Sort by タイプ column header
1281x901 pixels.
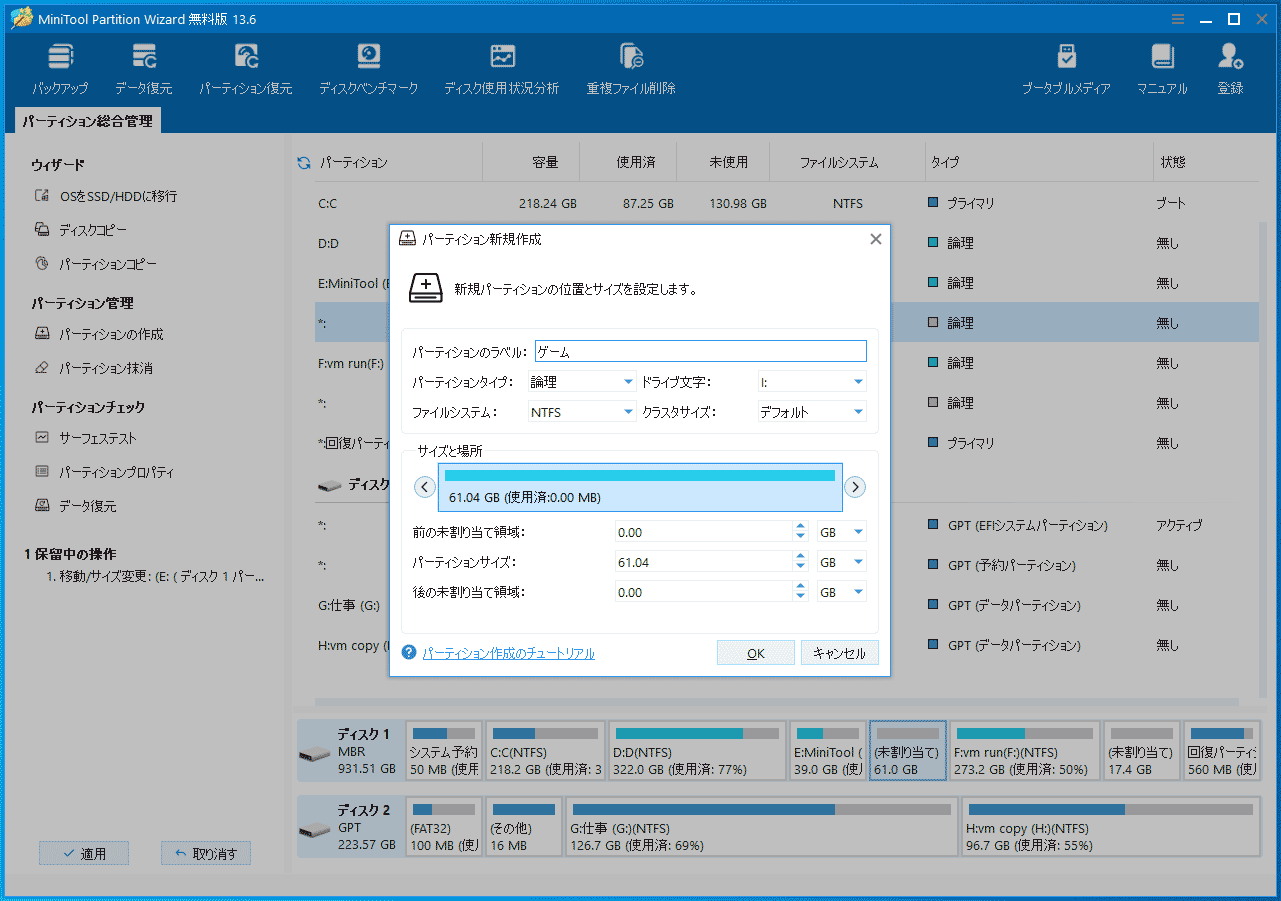tap(945, 162)
